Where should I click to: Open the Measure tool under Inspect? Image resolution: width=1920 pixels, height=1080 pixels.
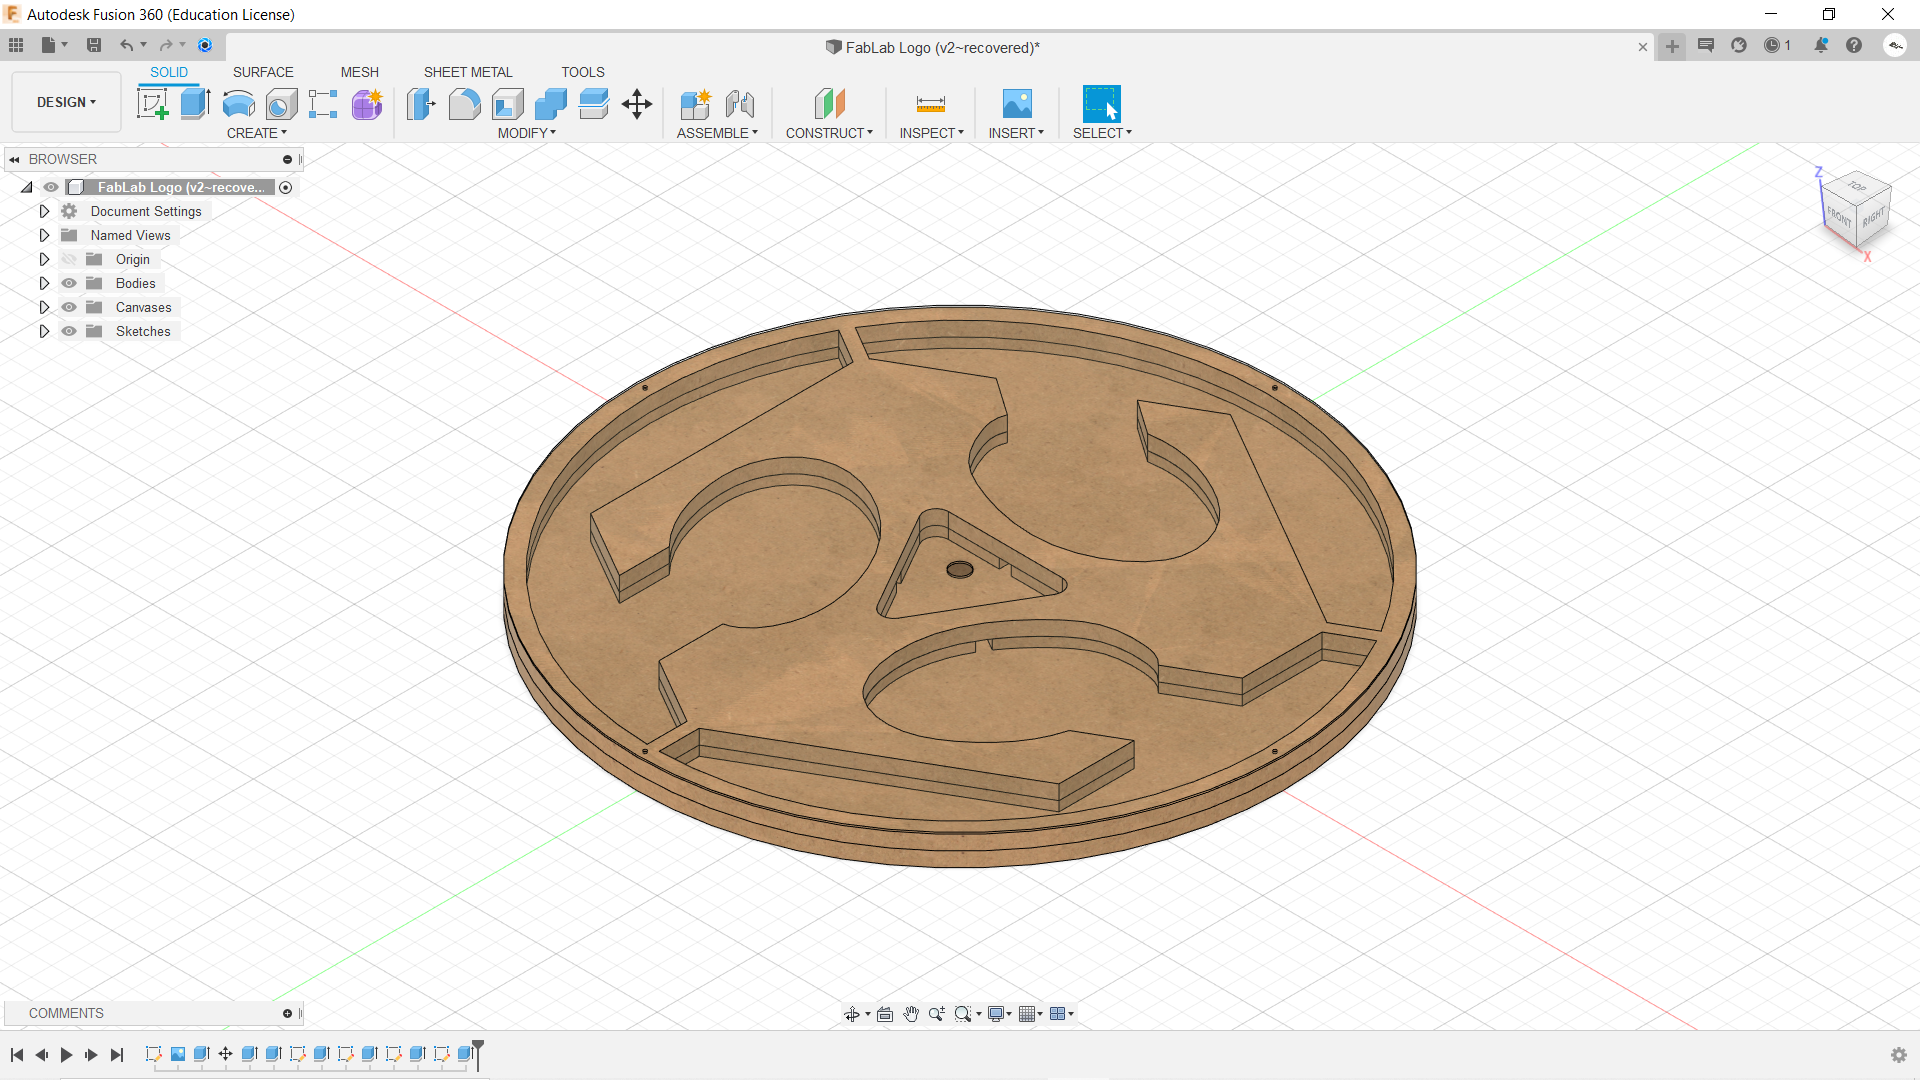930,104
